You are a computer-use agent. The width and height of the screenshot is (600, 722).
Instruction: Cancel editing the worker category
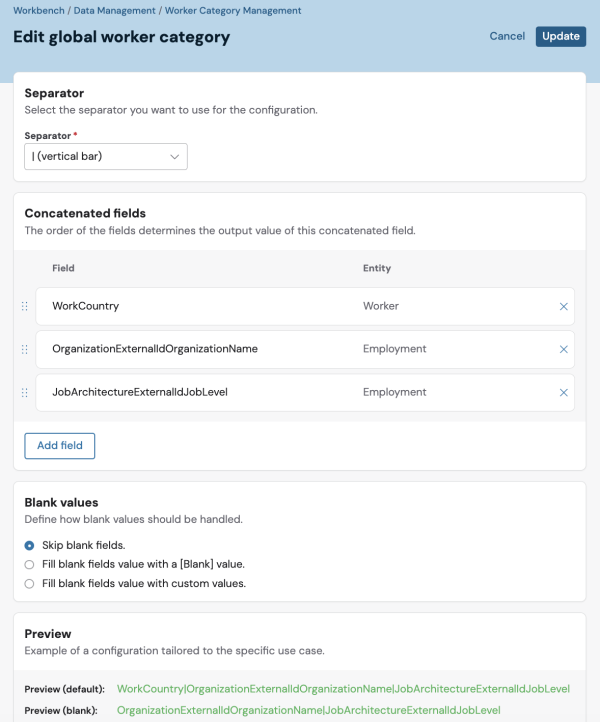tap(507, 36)
